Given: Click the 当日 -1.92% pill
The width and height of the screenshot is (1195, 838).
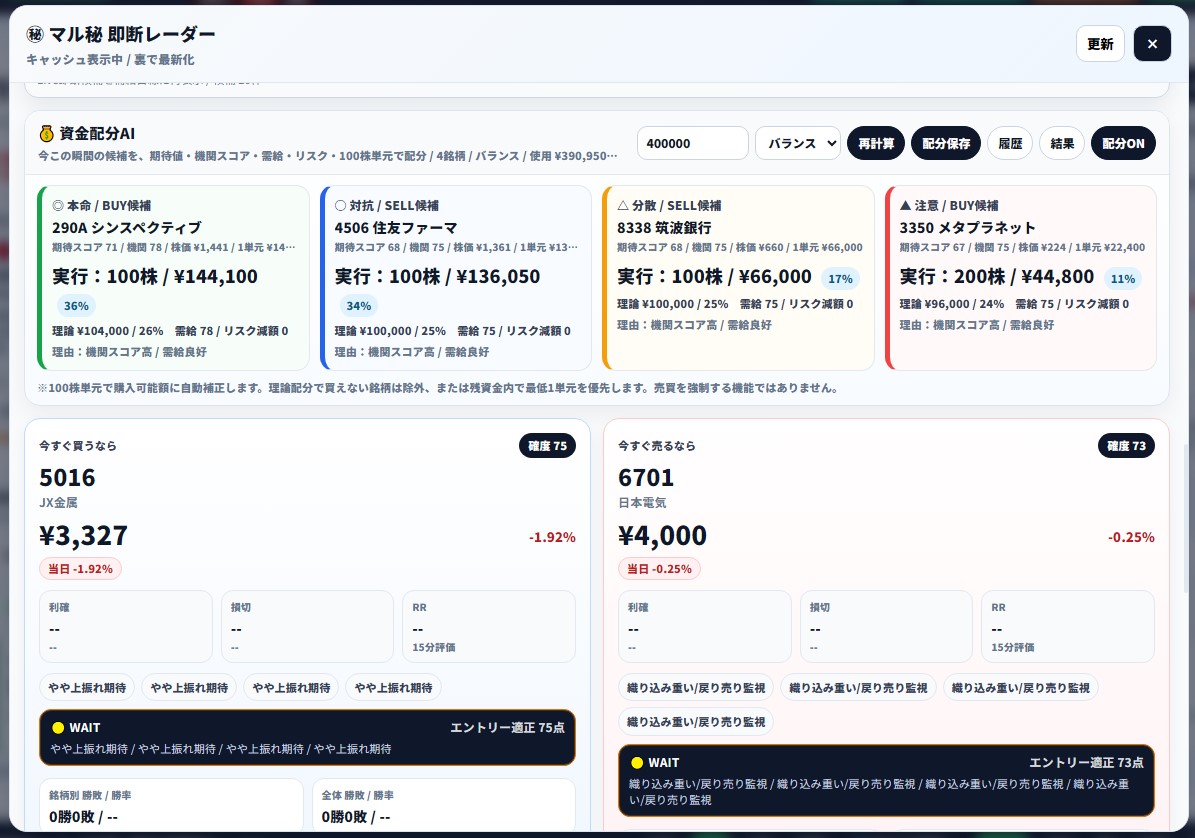Looking at the screenshot, I should [80, 568].
